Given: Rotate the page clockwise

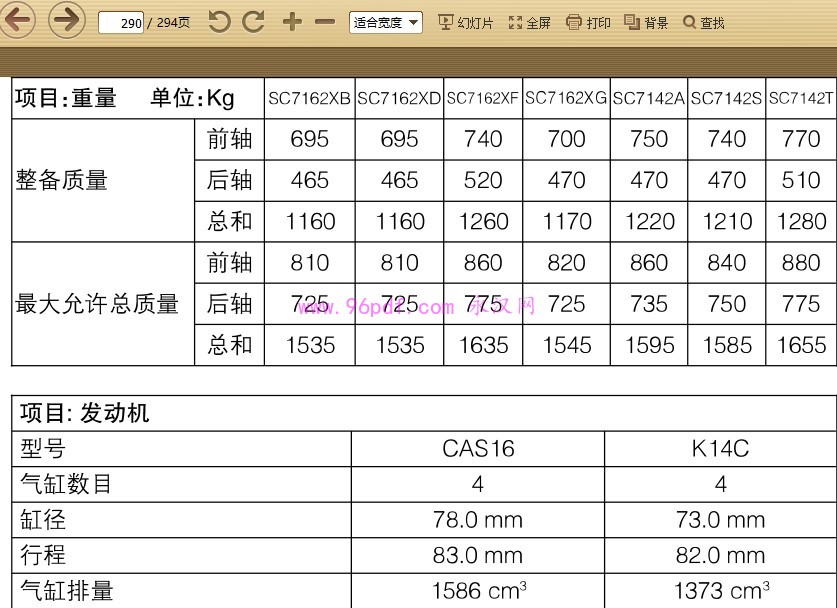Looking at the screenshot, I should (254, 22).
